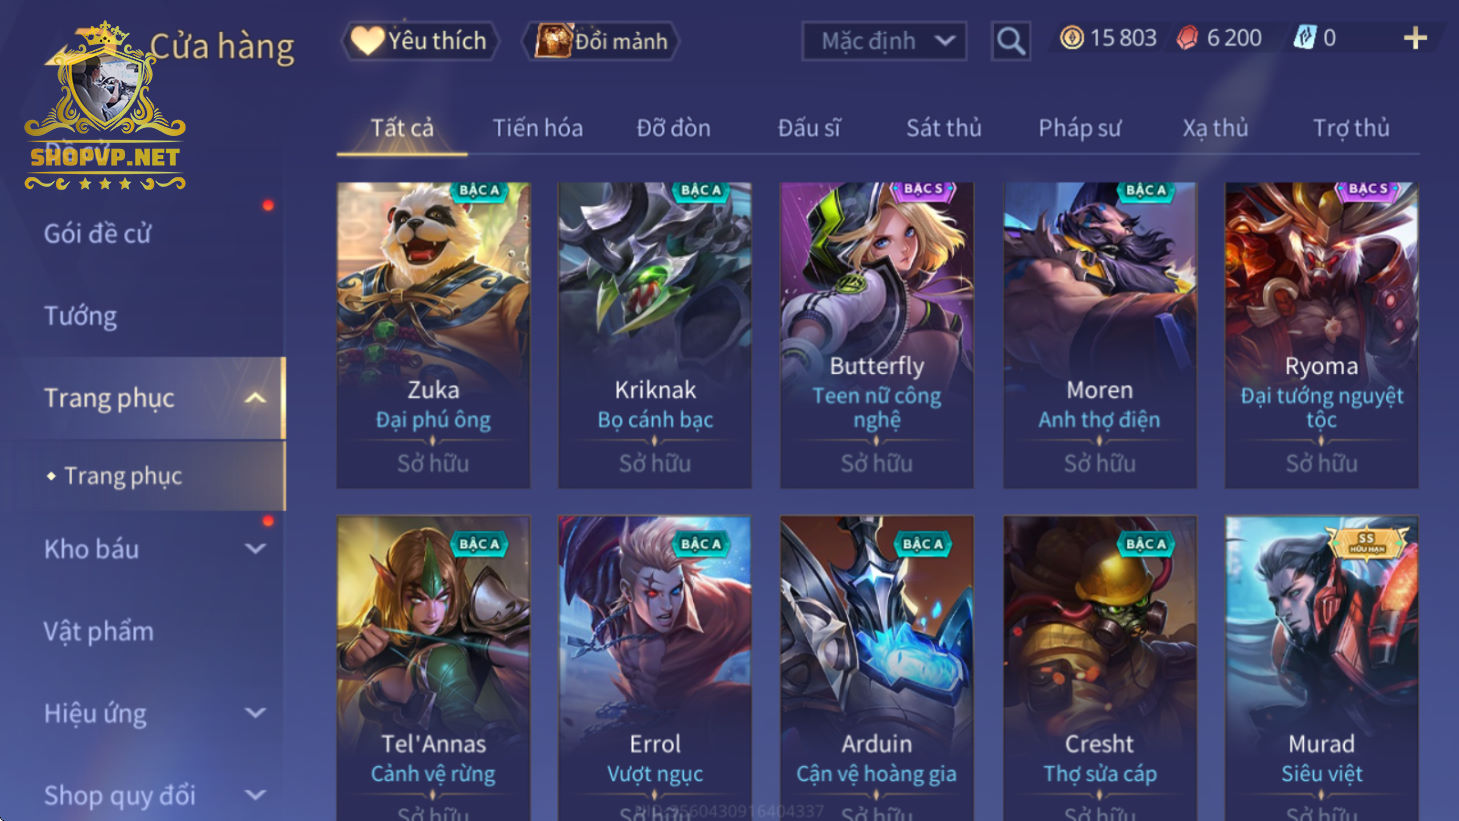Expand the Shop quy đổi section
1459x821 pixels.
[x=256, y=795]
